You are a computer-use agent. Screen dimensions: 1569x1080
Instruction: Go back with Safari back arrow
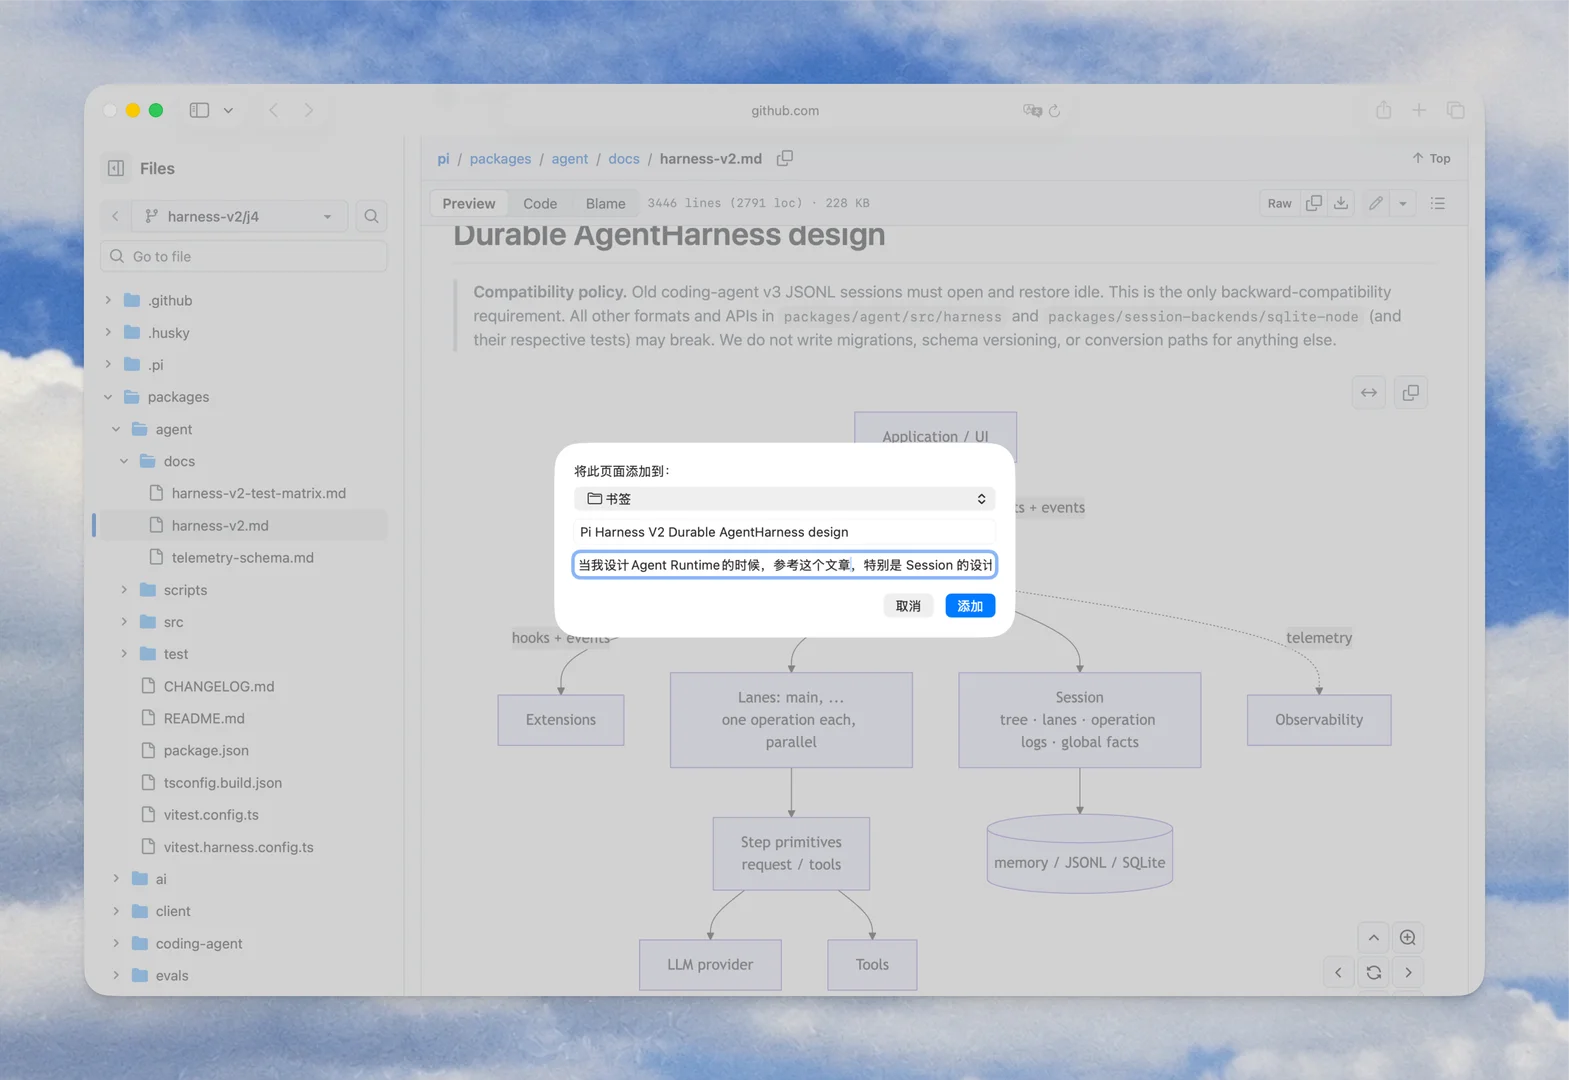coord(273,110)
